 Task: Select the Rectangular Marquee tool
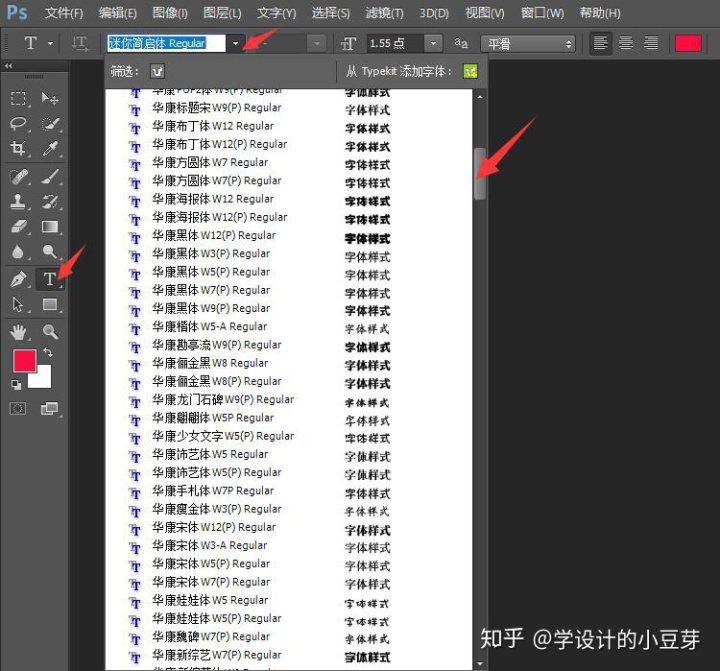(x=18, y=99)
